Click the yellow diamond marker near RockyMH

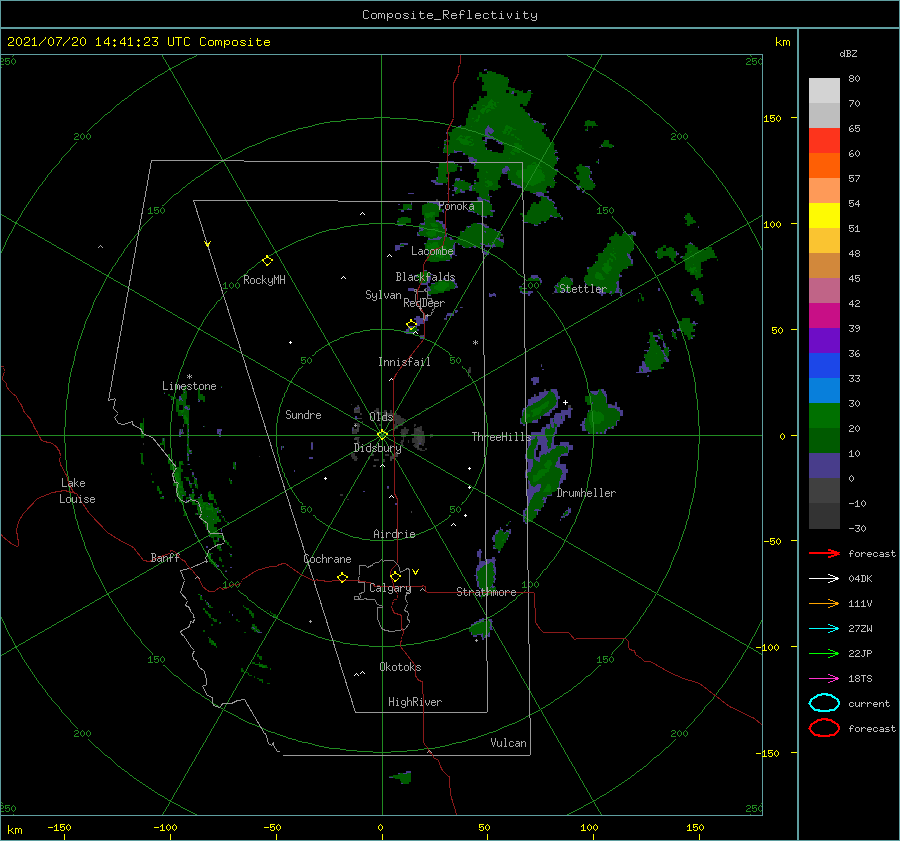(267, 261)
